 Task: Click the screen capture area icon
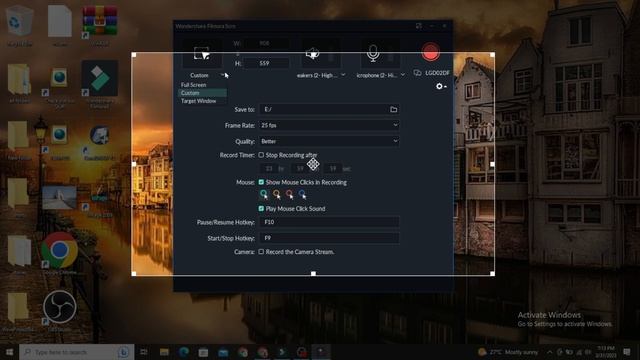[x=202, y=53]
